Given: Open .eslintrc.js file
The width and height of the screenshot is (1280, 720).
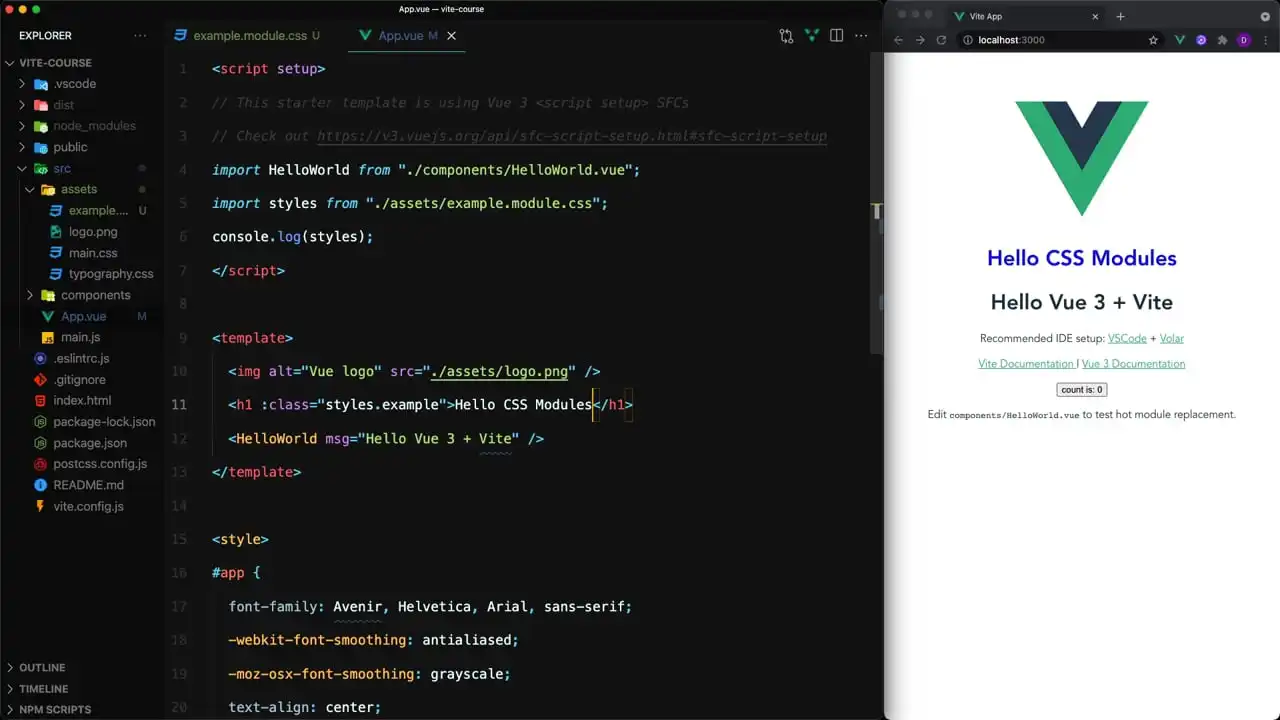Looking at the screenshot, I should click(x=82, y=358).
